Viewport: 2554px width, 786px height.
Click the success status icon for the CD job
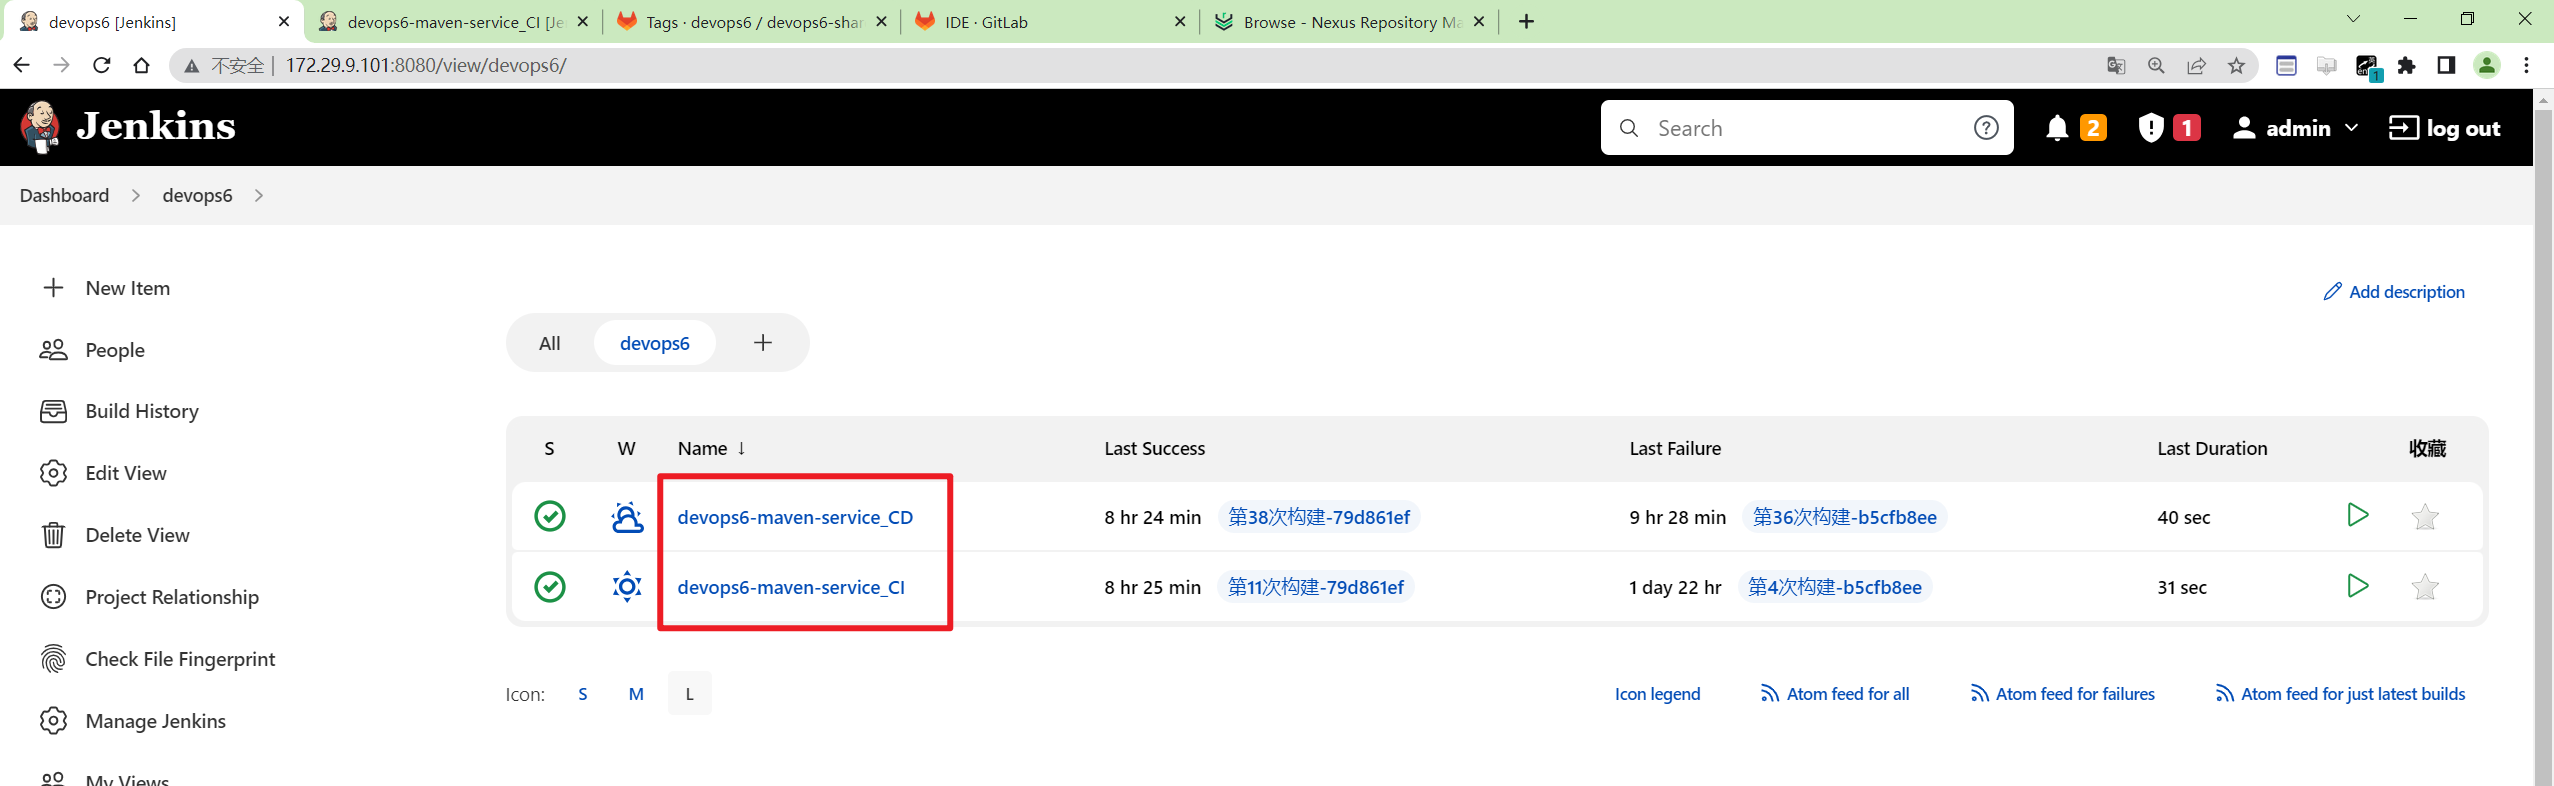point(550,516)
